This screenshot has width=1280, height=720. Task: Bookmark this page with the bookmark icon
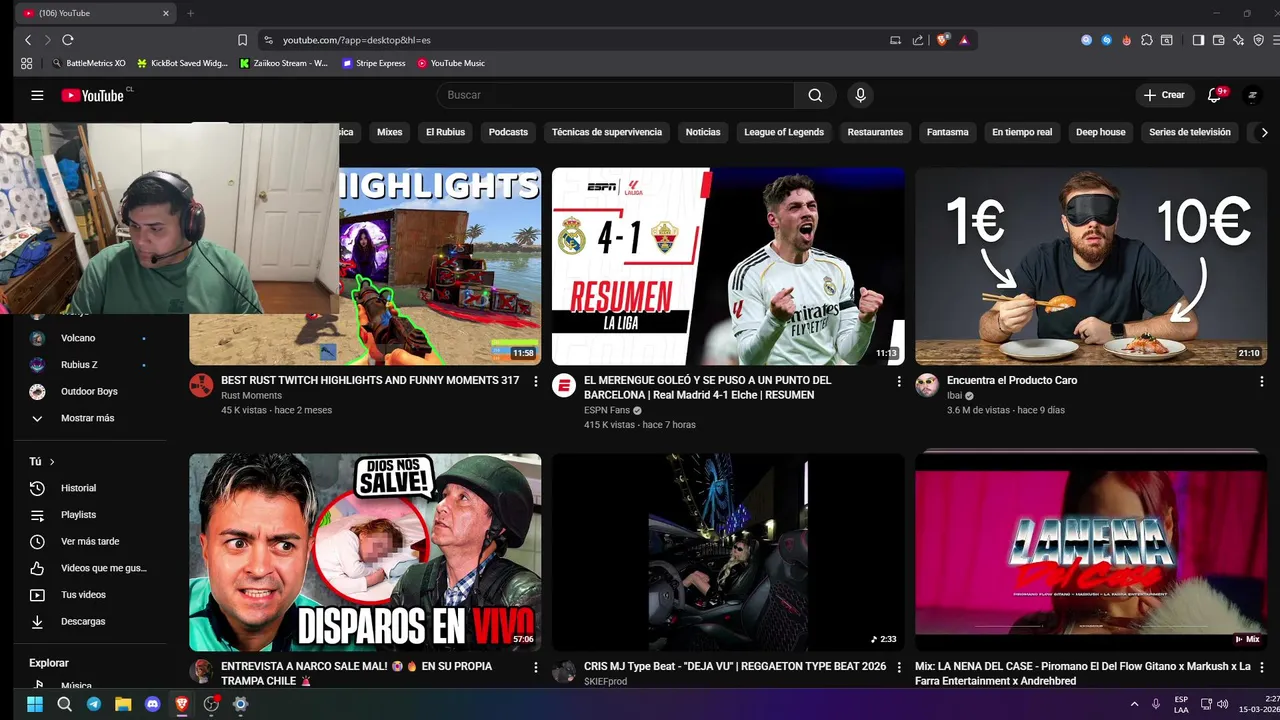242,40
